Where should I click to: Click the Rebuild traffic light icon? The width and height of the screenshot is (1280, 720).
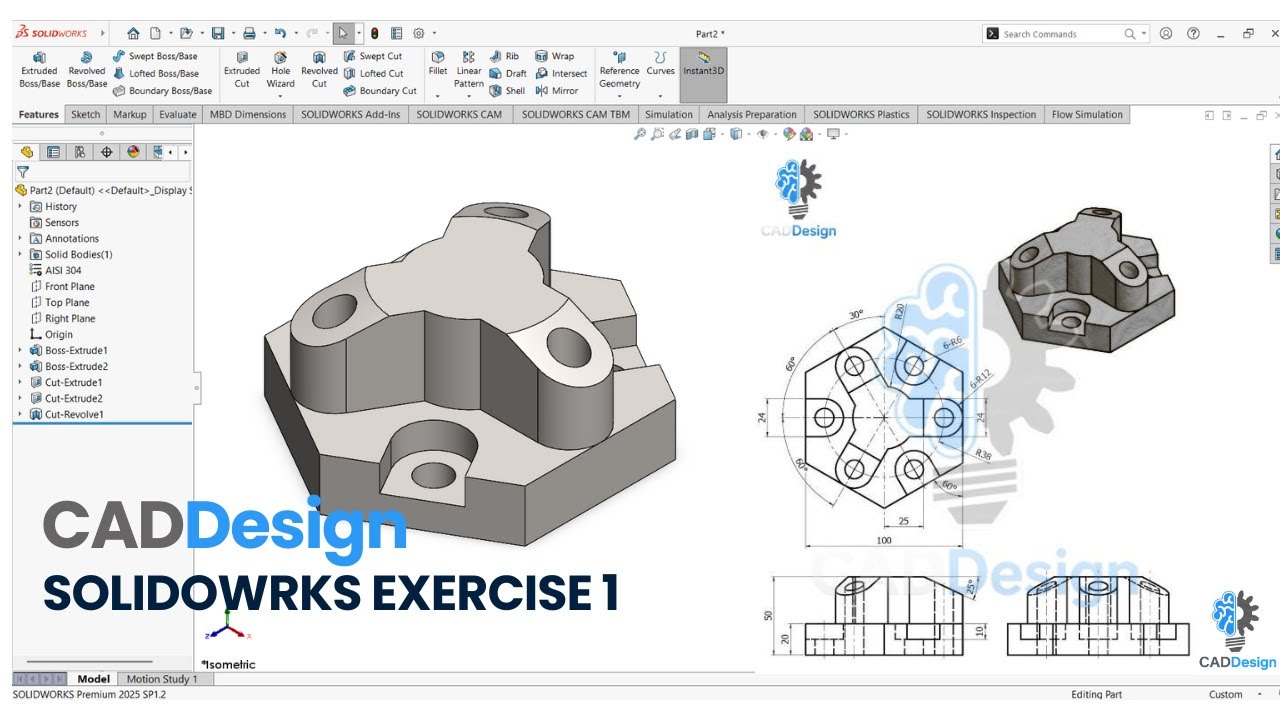375,33
